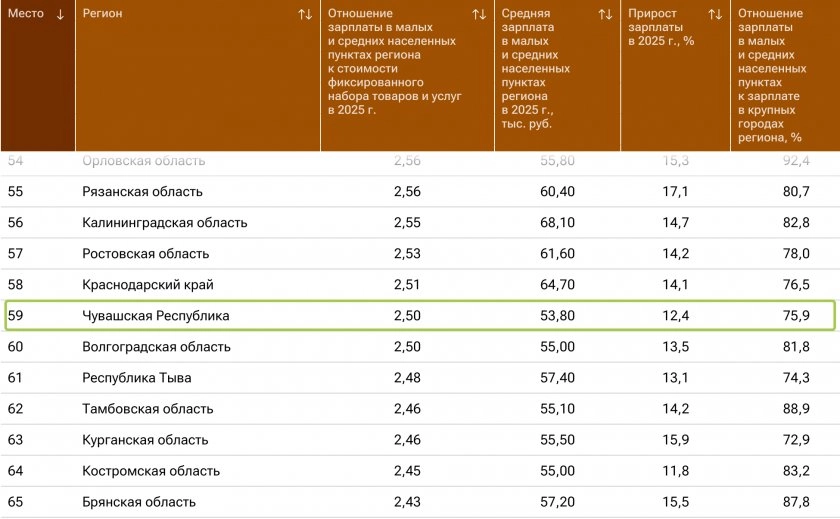840x519 pixels.
Task: Click the 68,10 average salary cell
Action: (x=557, y=223)
